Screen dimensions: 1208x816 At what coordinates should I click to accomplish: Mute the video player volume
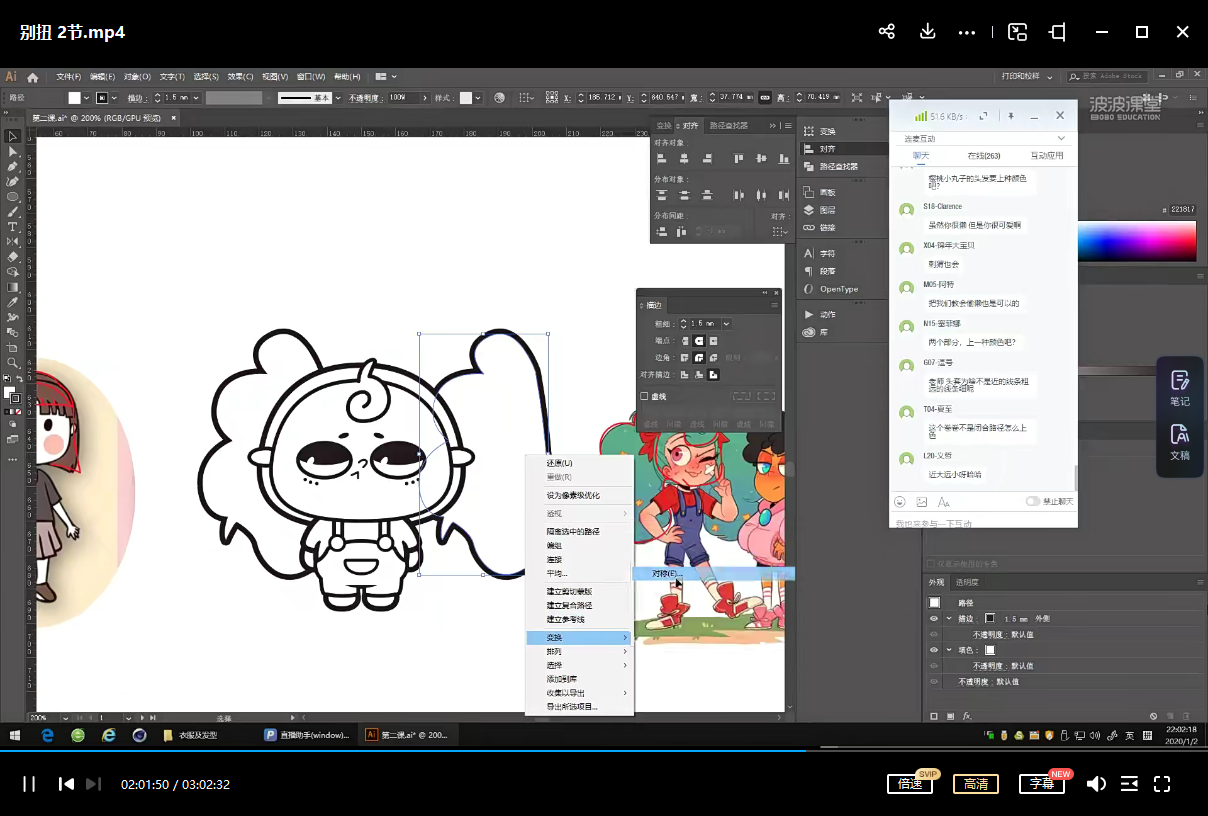1096,784
